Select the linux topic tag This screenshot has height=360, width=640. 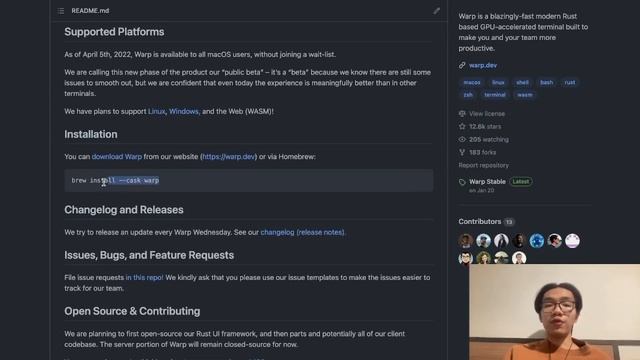tap(498, 82)
